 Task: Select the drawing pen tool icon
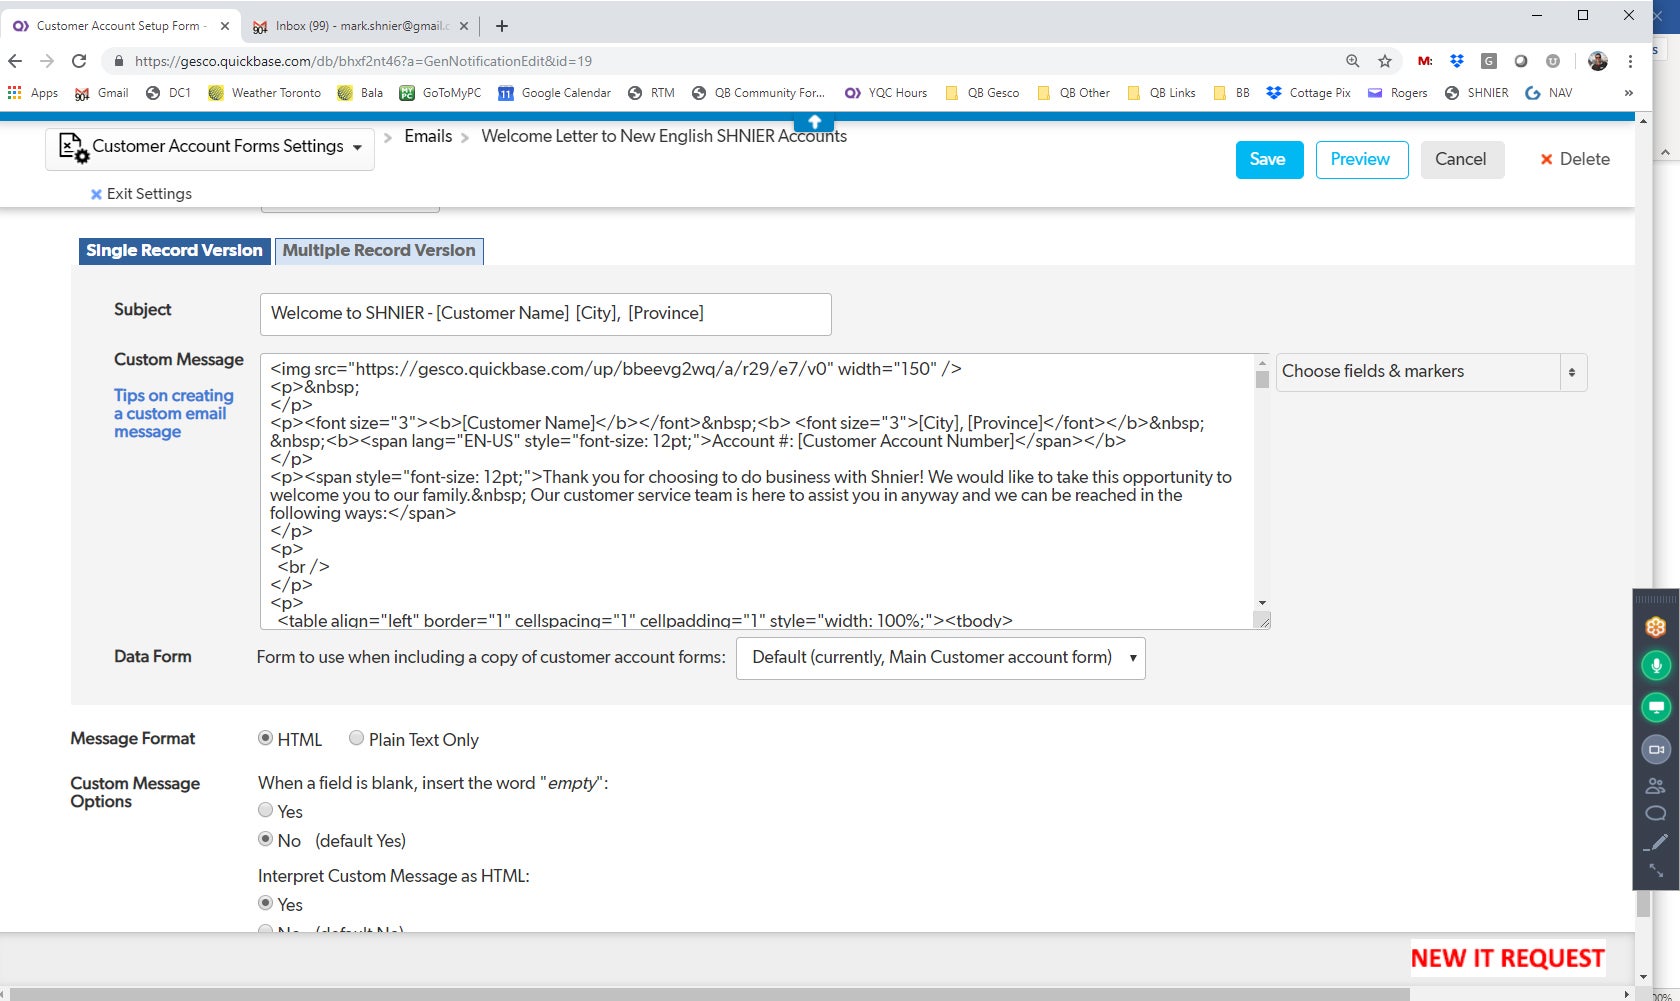1656,842
